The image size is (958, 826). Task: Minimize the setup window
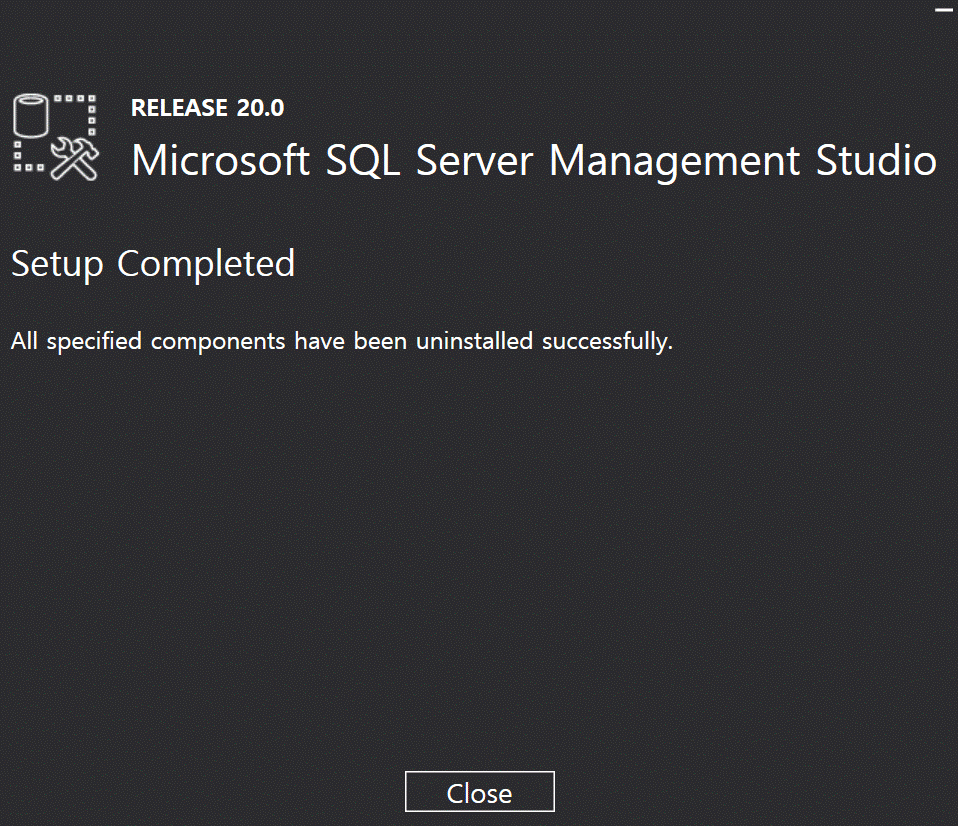tap(944, 10)
